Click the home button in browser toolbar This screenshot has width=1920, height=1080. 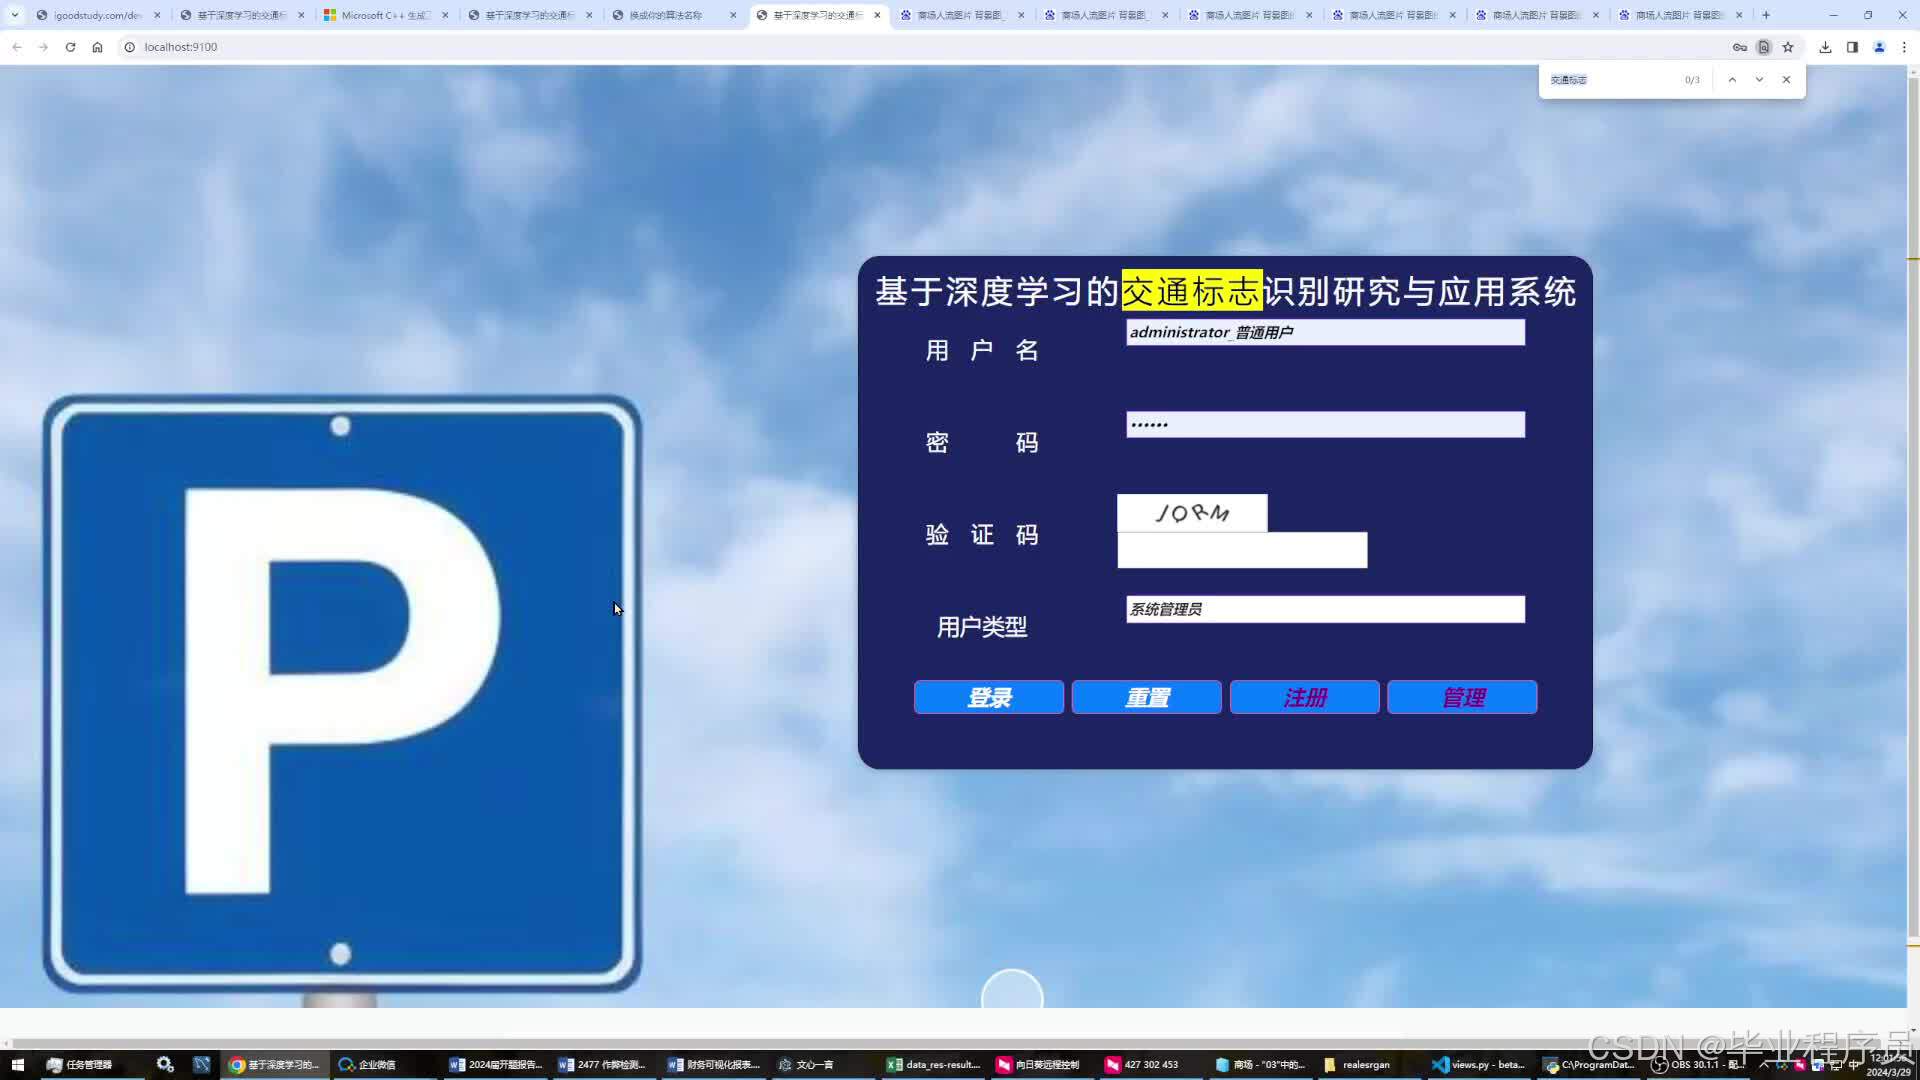coord(97,47)
